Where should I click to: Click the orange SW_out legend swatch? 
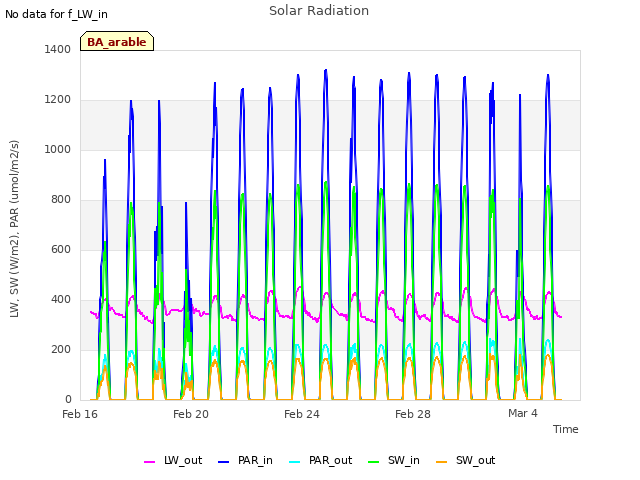441,462
